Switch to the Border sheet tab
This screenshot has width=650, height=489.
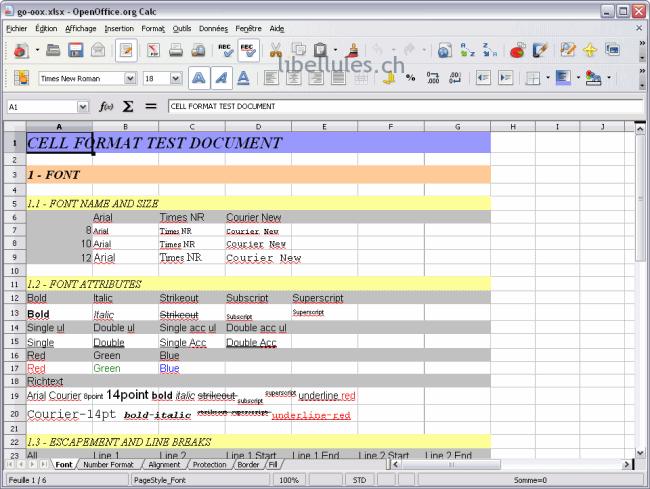click(248, 465)
